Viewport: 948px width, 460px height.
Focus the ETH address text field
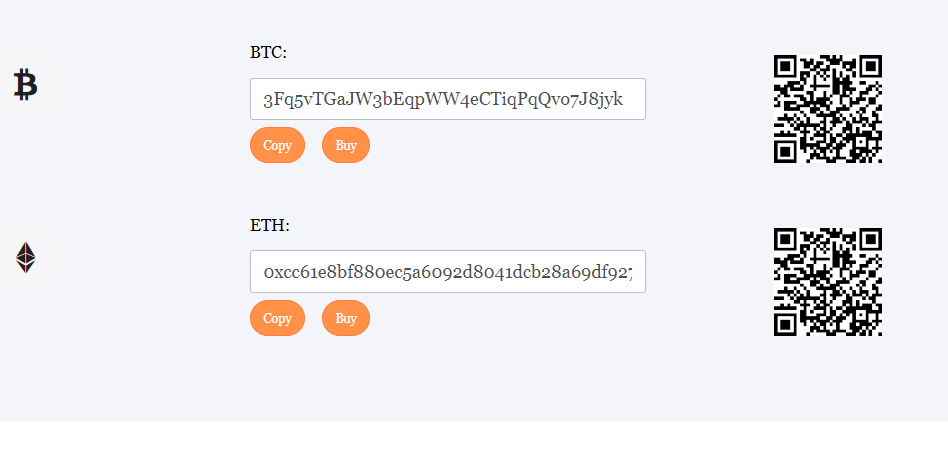[x=448, y=271]
